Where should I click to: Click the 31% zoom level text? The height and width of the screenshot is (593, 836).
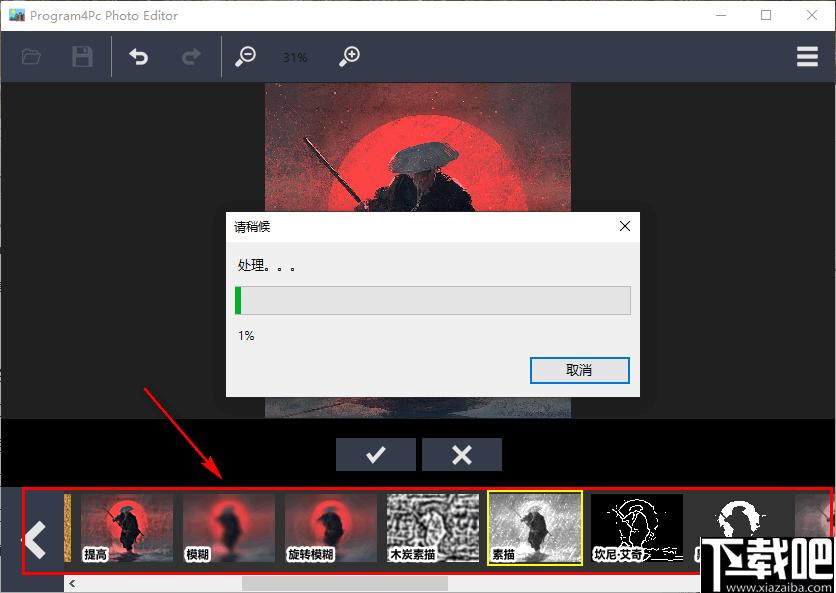coord(295,57)
